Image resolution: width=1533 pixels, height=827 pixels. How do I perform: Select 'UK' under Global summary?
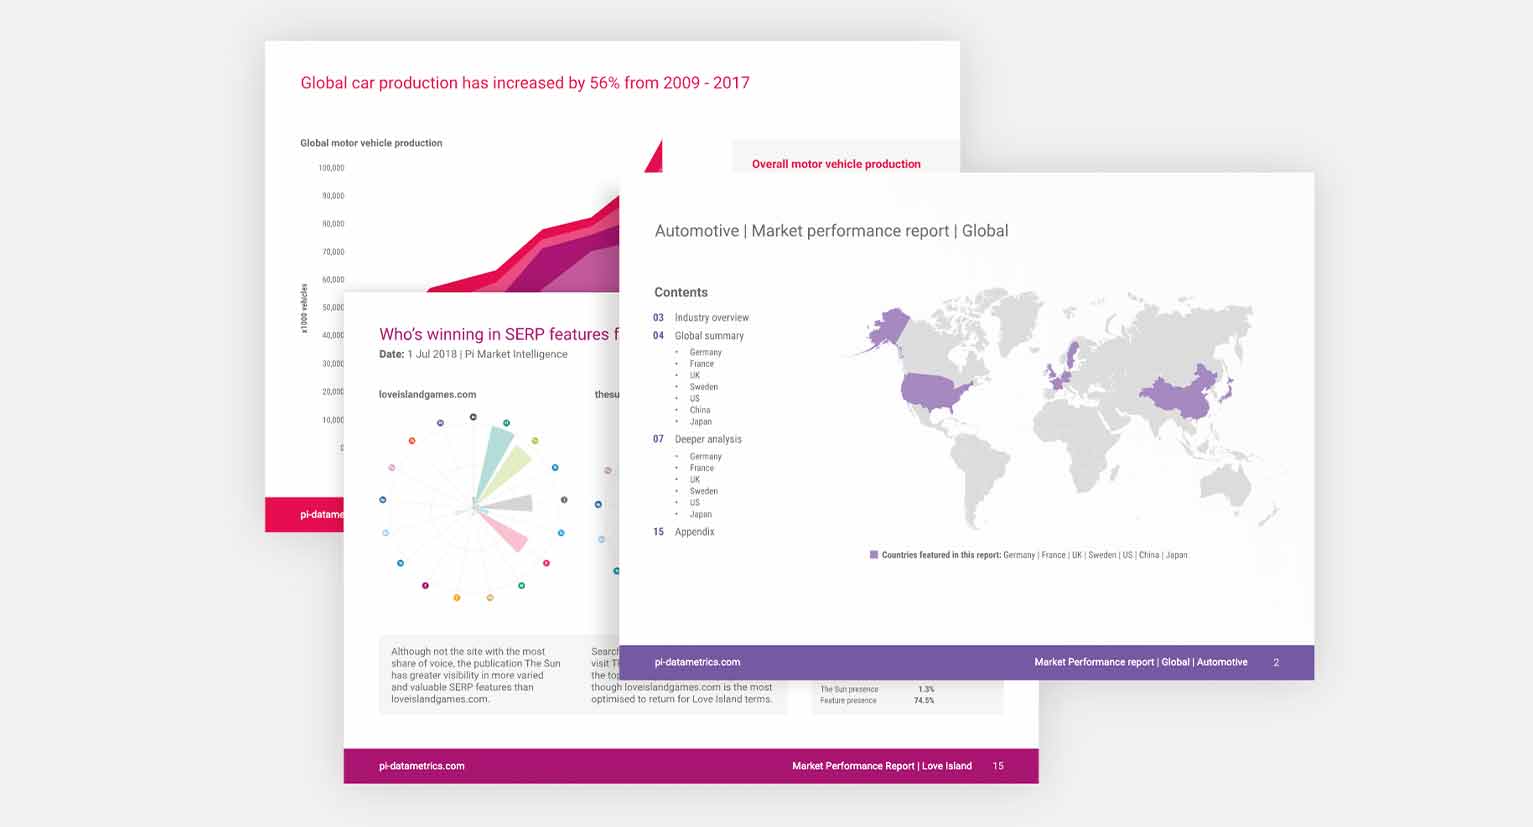tap(695, 375)
